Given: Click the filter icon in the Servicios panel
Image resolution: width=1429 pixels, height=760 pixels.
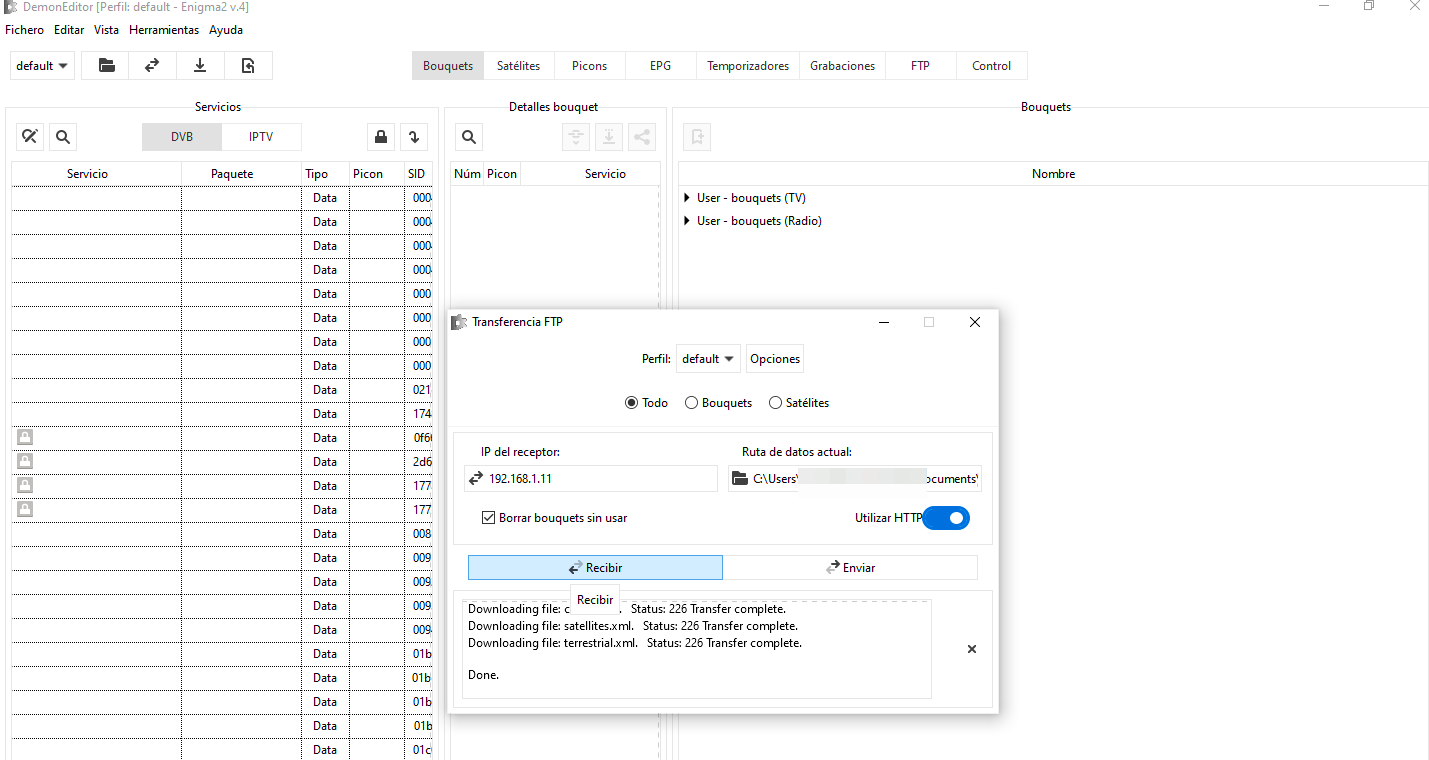Looking at the screenshot, I should (x=30, y=137).
